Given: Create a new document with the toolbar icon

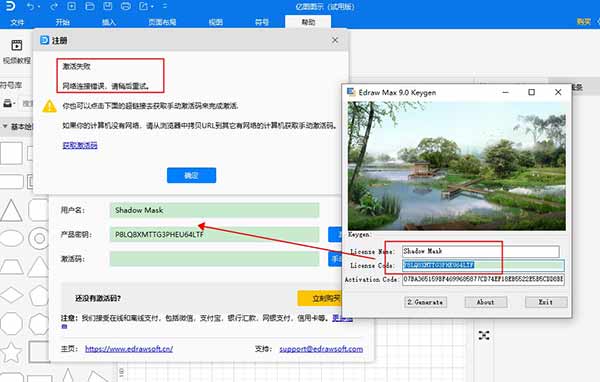Looking at the screenshot, I should pos(72,6).
